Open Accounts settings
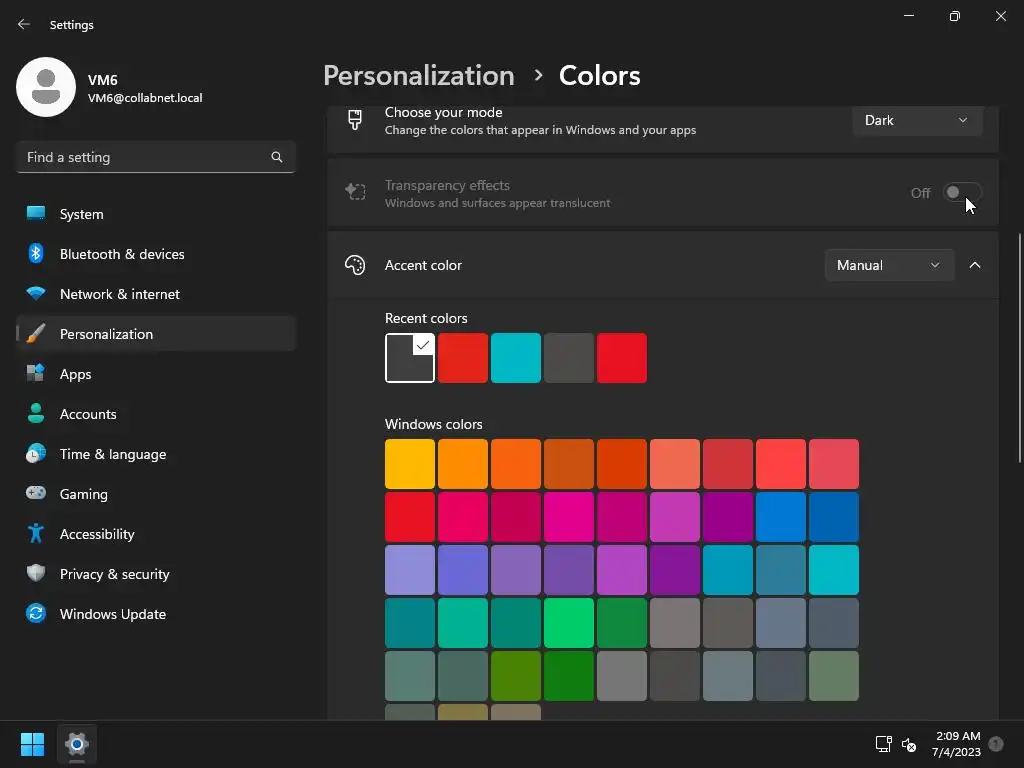Image resolution: width=1024 pixels, height=768 pixels. (x=156, y=413)
